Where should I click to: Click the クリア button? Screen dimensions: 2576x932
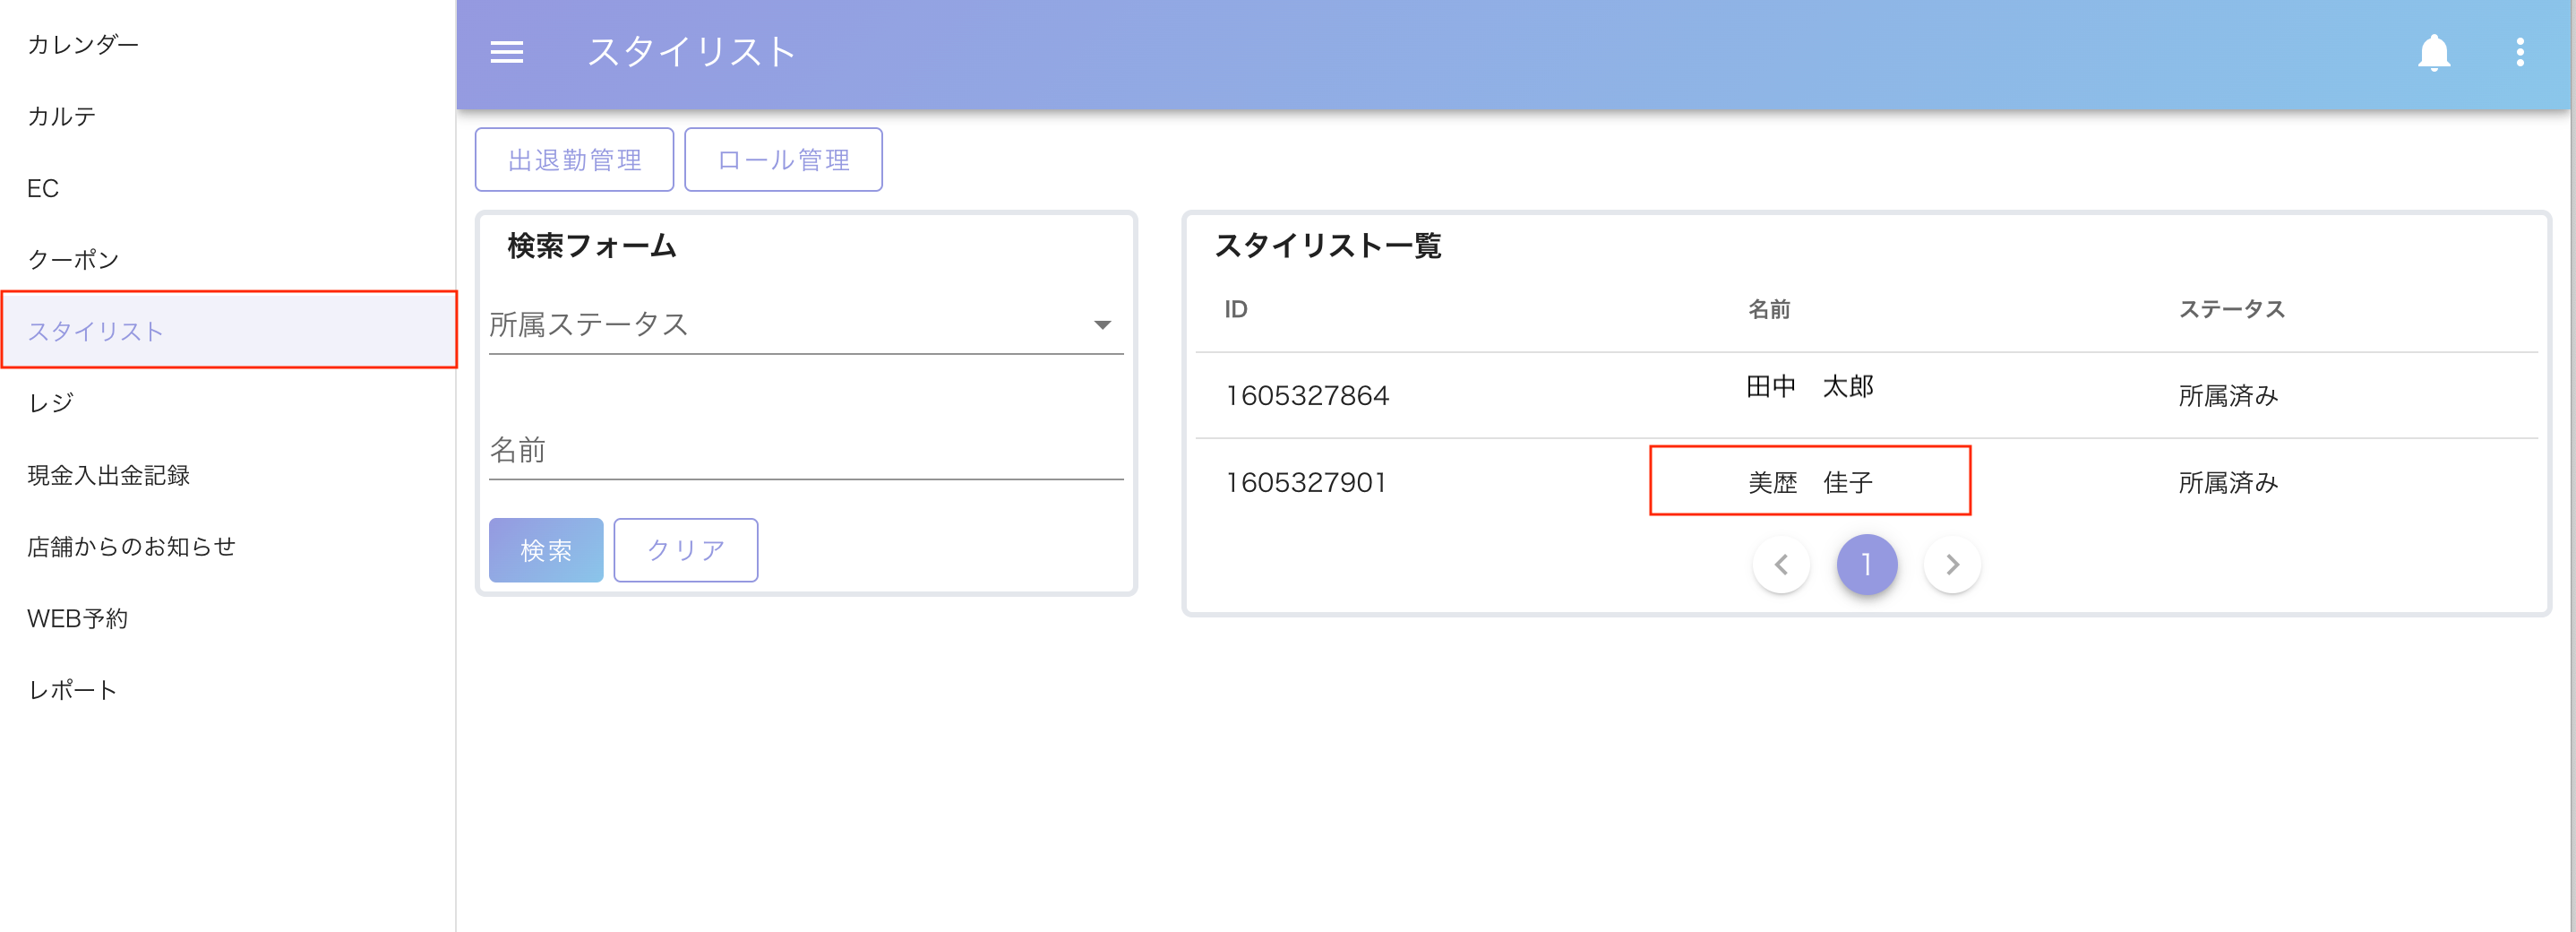(x=686, y=550)
